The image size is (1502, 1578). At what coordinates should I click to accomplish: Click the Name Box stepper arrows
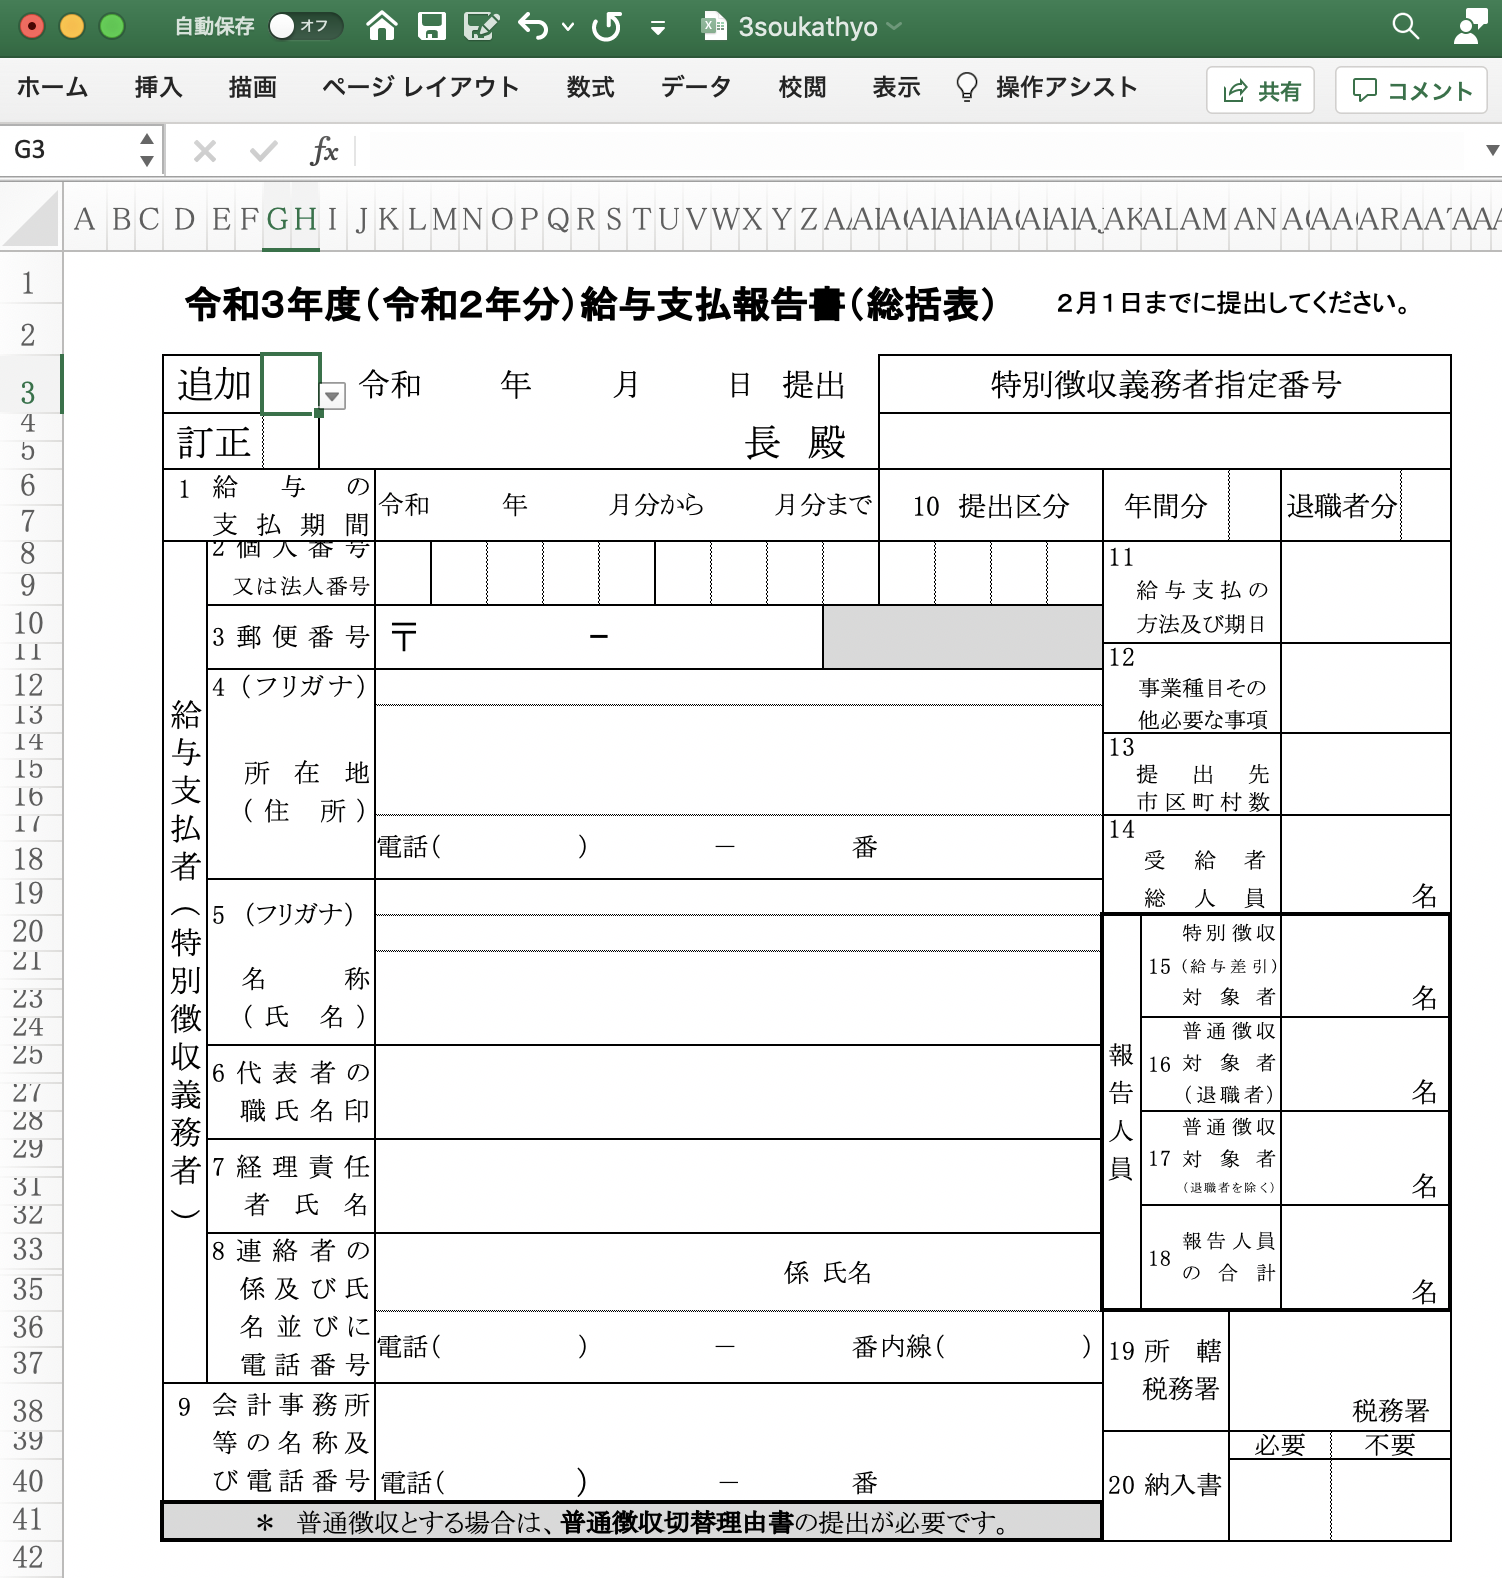[147, 150]
